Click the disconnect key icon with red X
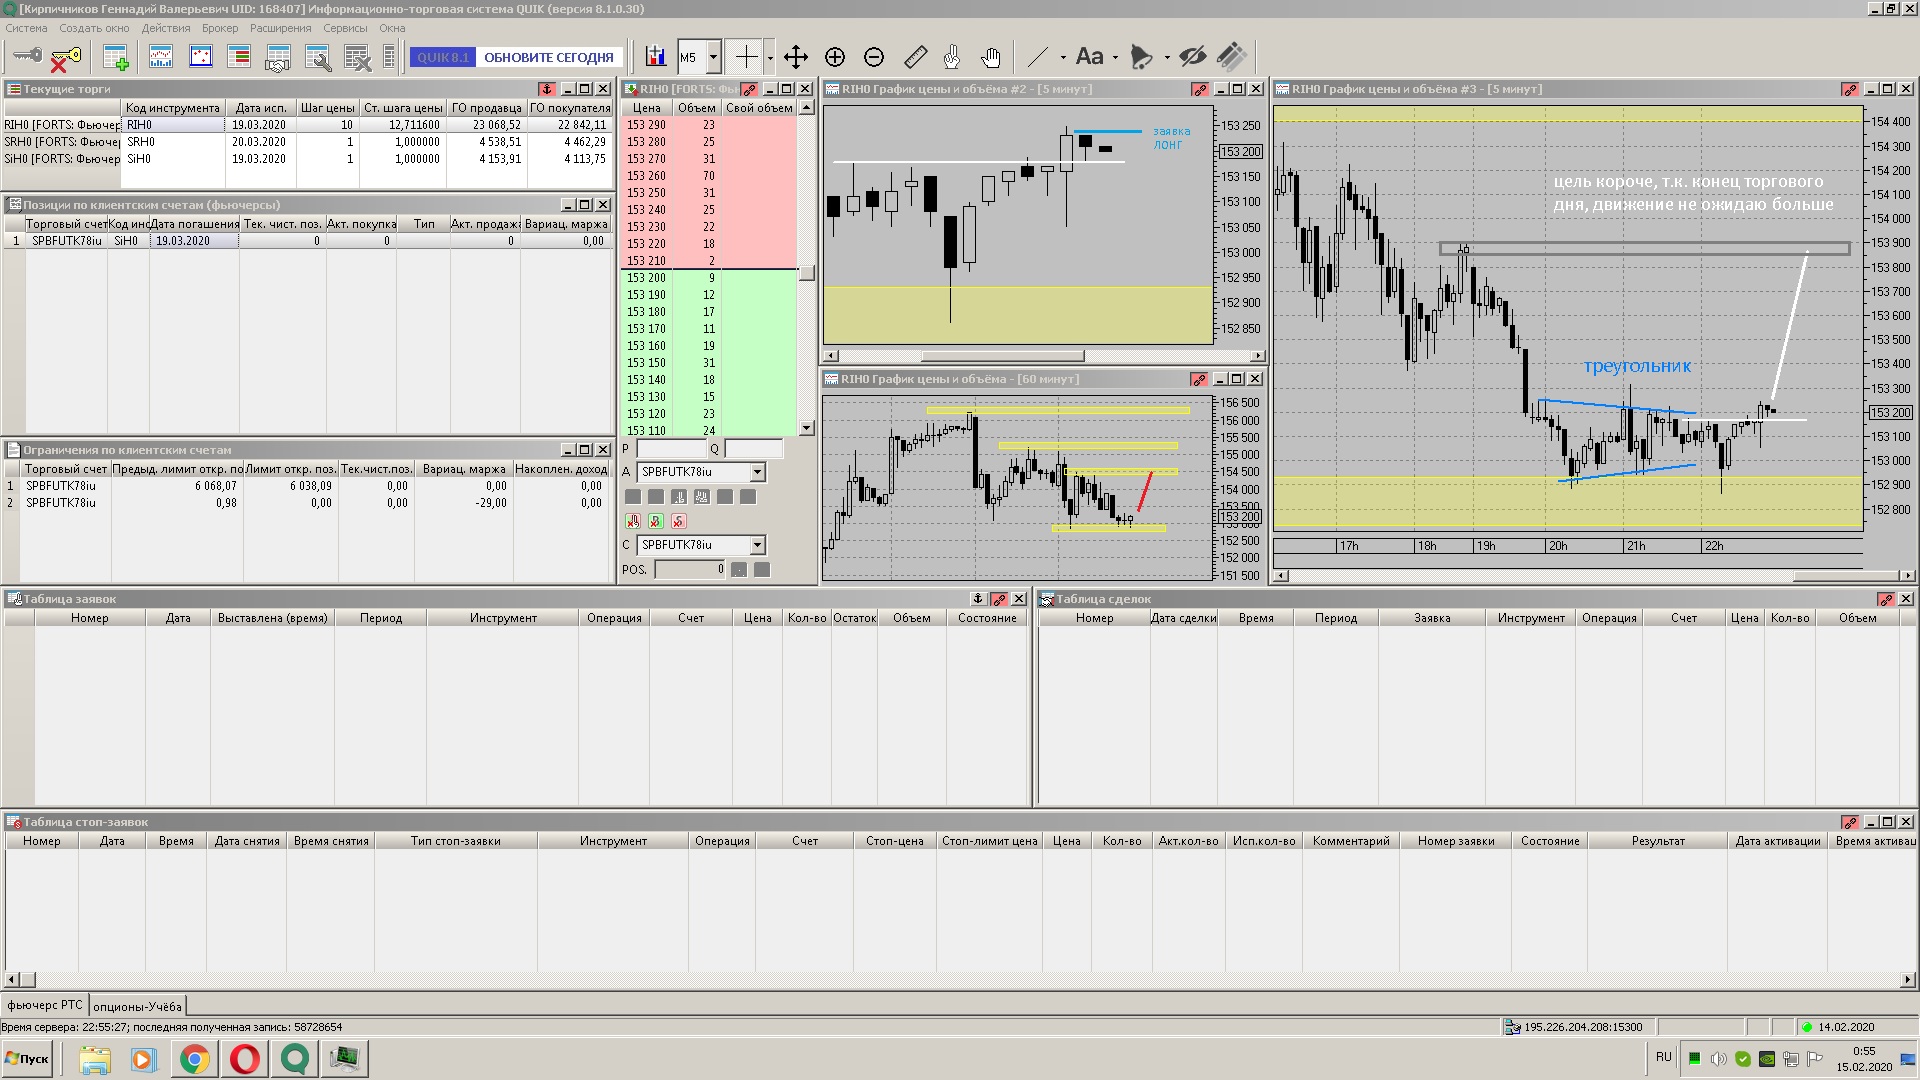Image resolution: width=1920 pixels, height=1080 pixels. [65, 58]
